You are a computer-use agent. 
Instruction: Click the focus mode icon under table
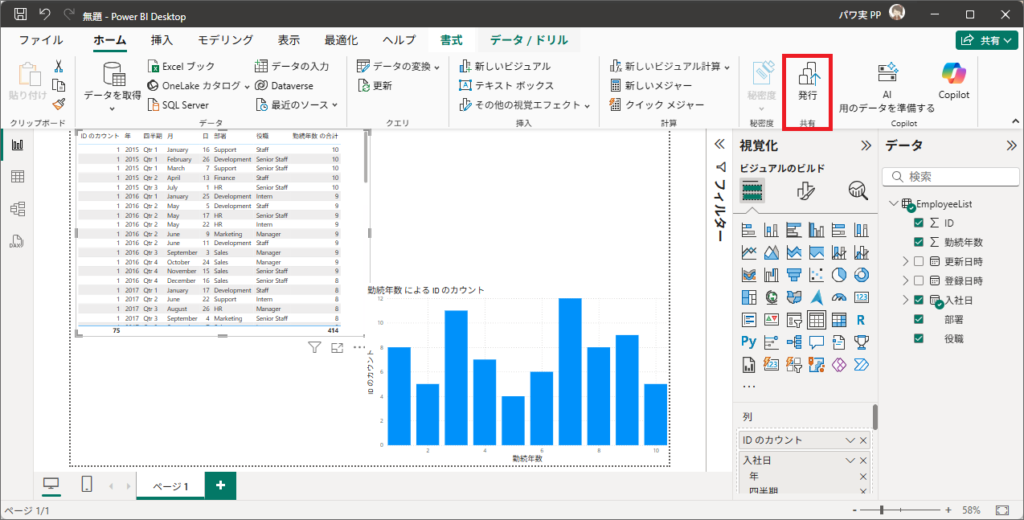pos(337,348)
